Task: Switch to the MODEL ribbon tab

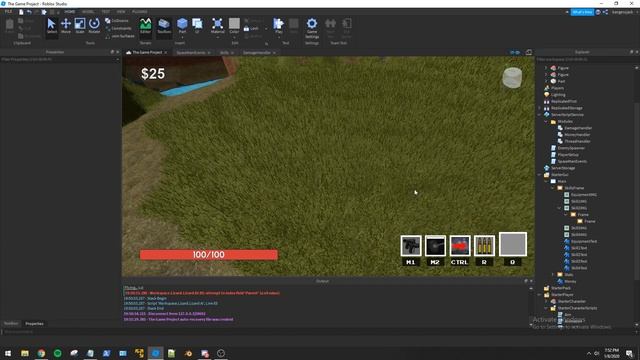Action: pyautogui.click(x=88, y=12)
